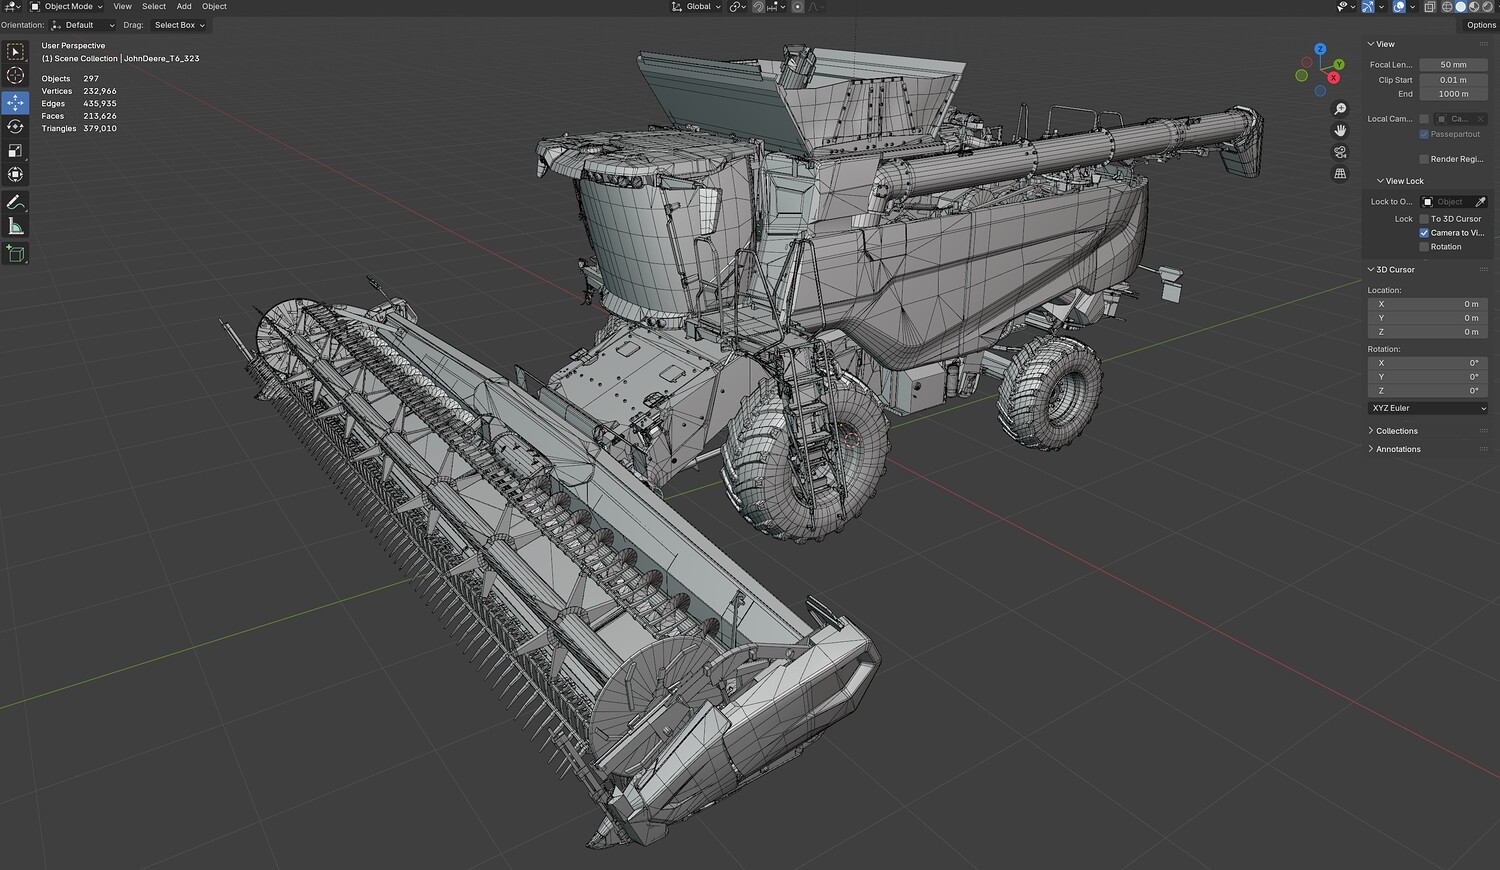This screenshot has width=1500, height=870.
Task: Click the Clip Start 0.01 m field
Action: (1453, 80)
